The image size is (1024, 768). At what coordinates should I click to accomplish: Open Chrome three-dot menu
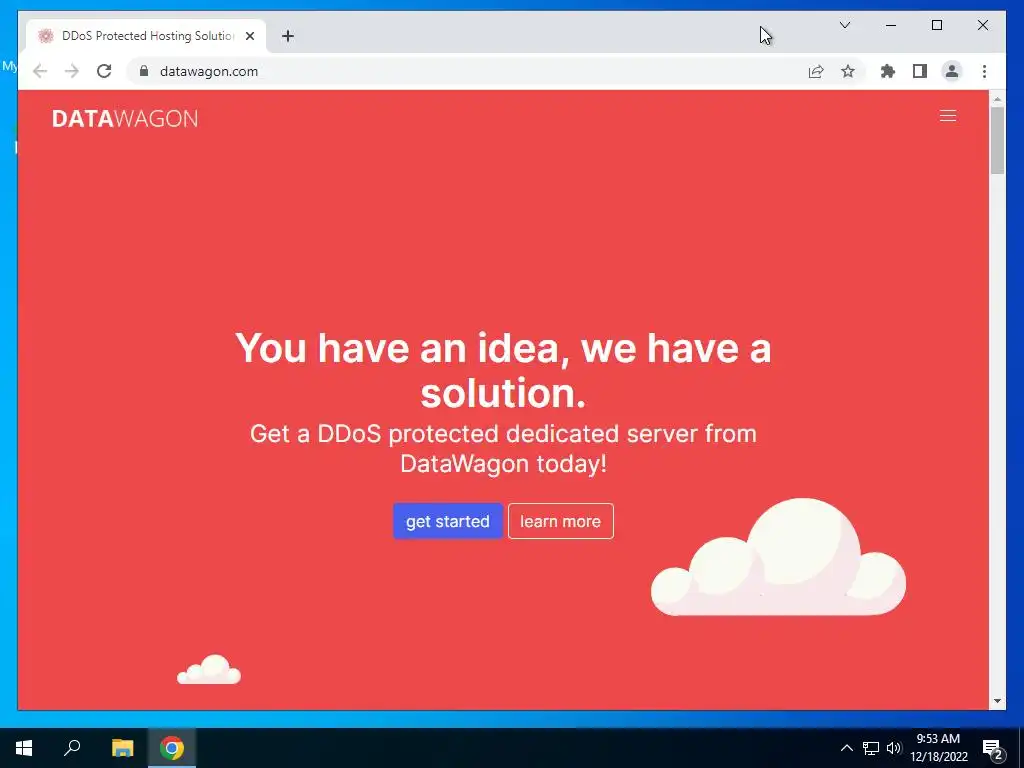tap(984, 71)
